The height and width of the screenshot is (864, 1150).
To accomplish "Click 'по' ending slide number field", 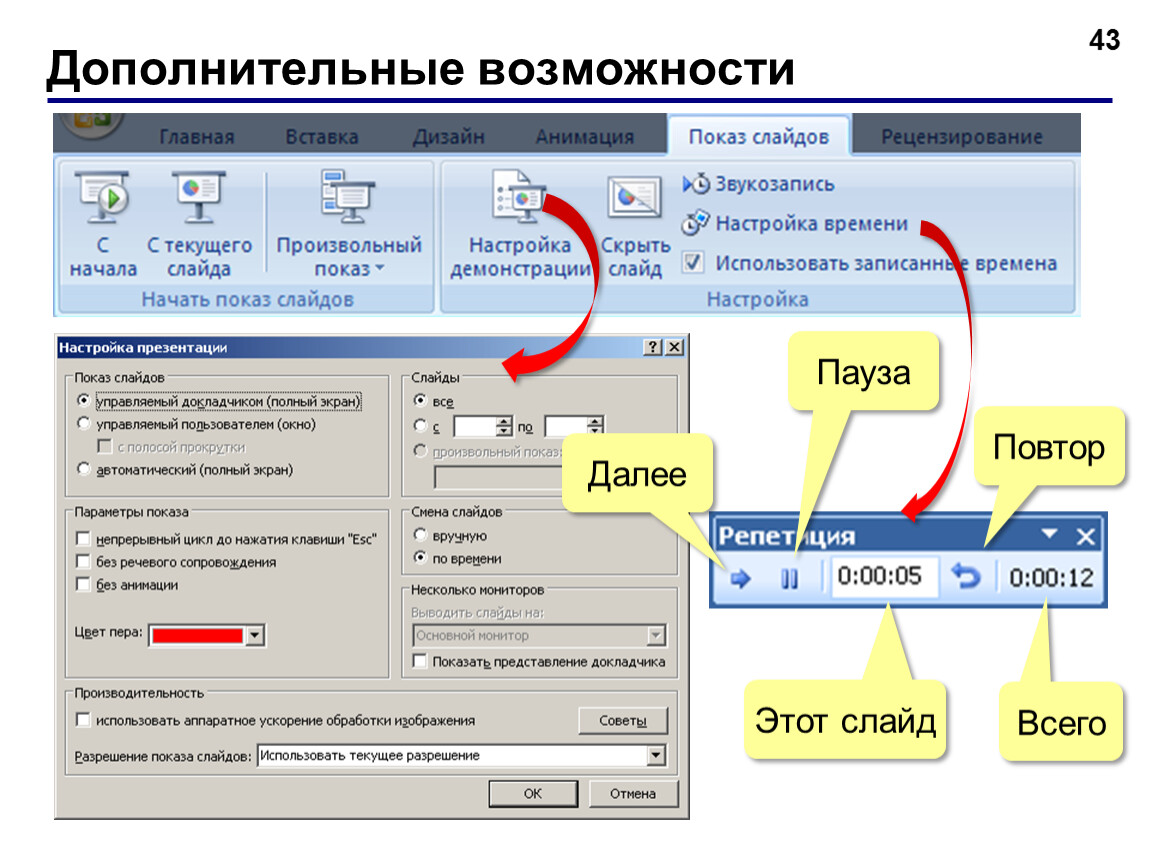I will pyautogui.click(x=566, y=425).
